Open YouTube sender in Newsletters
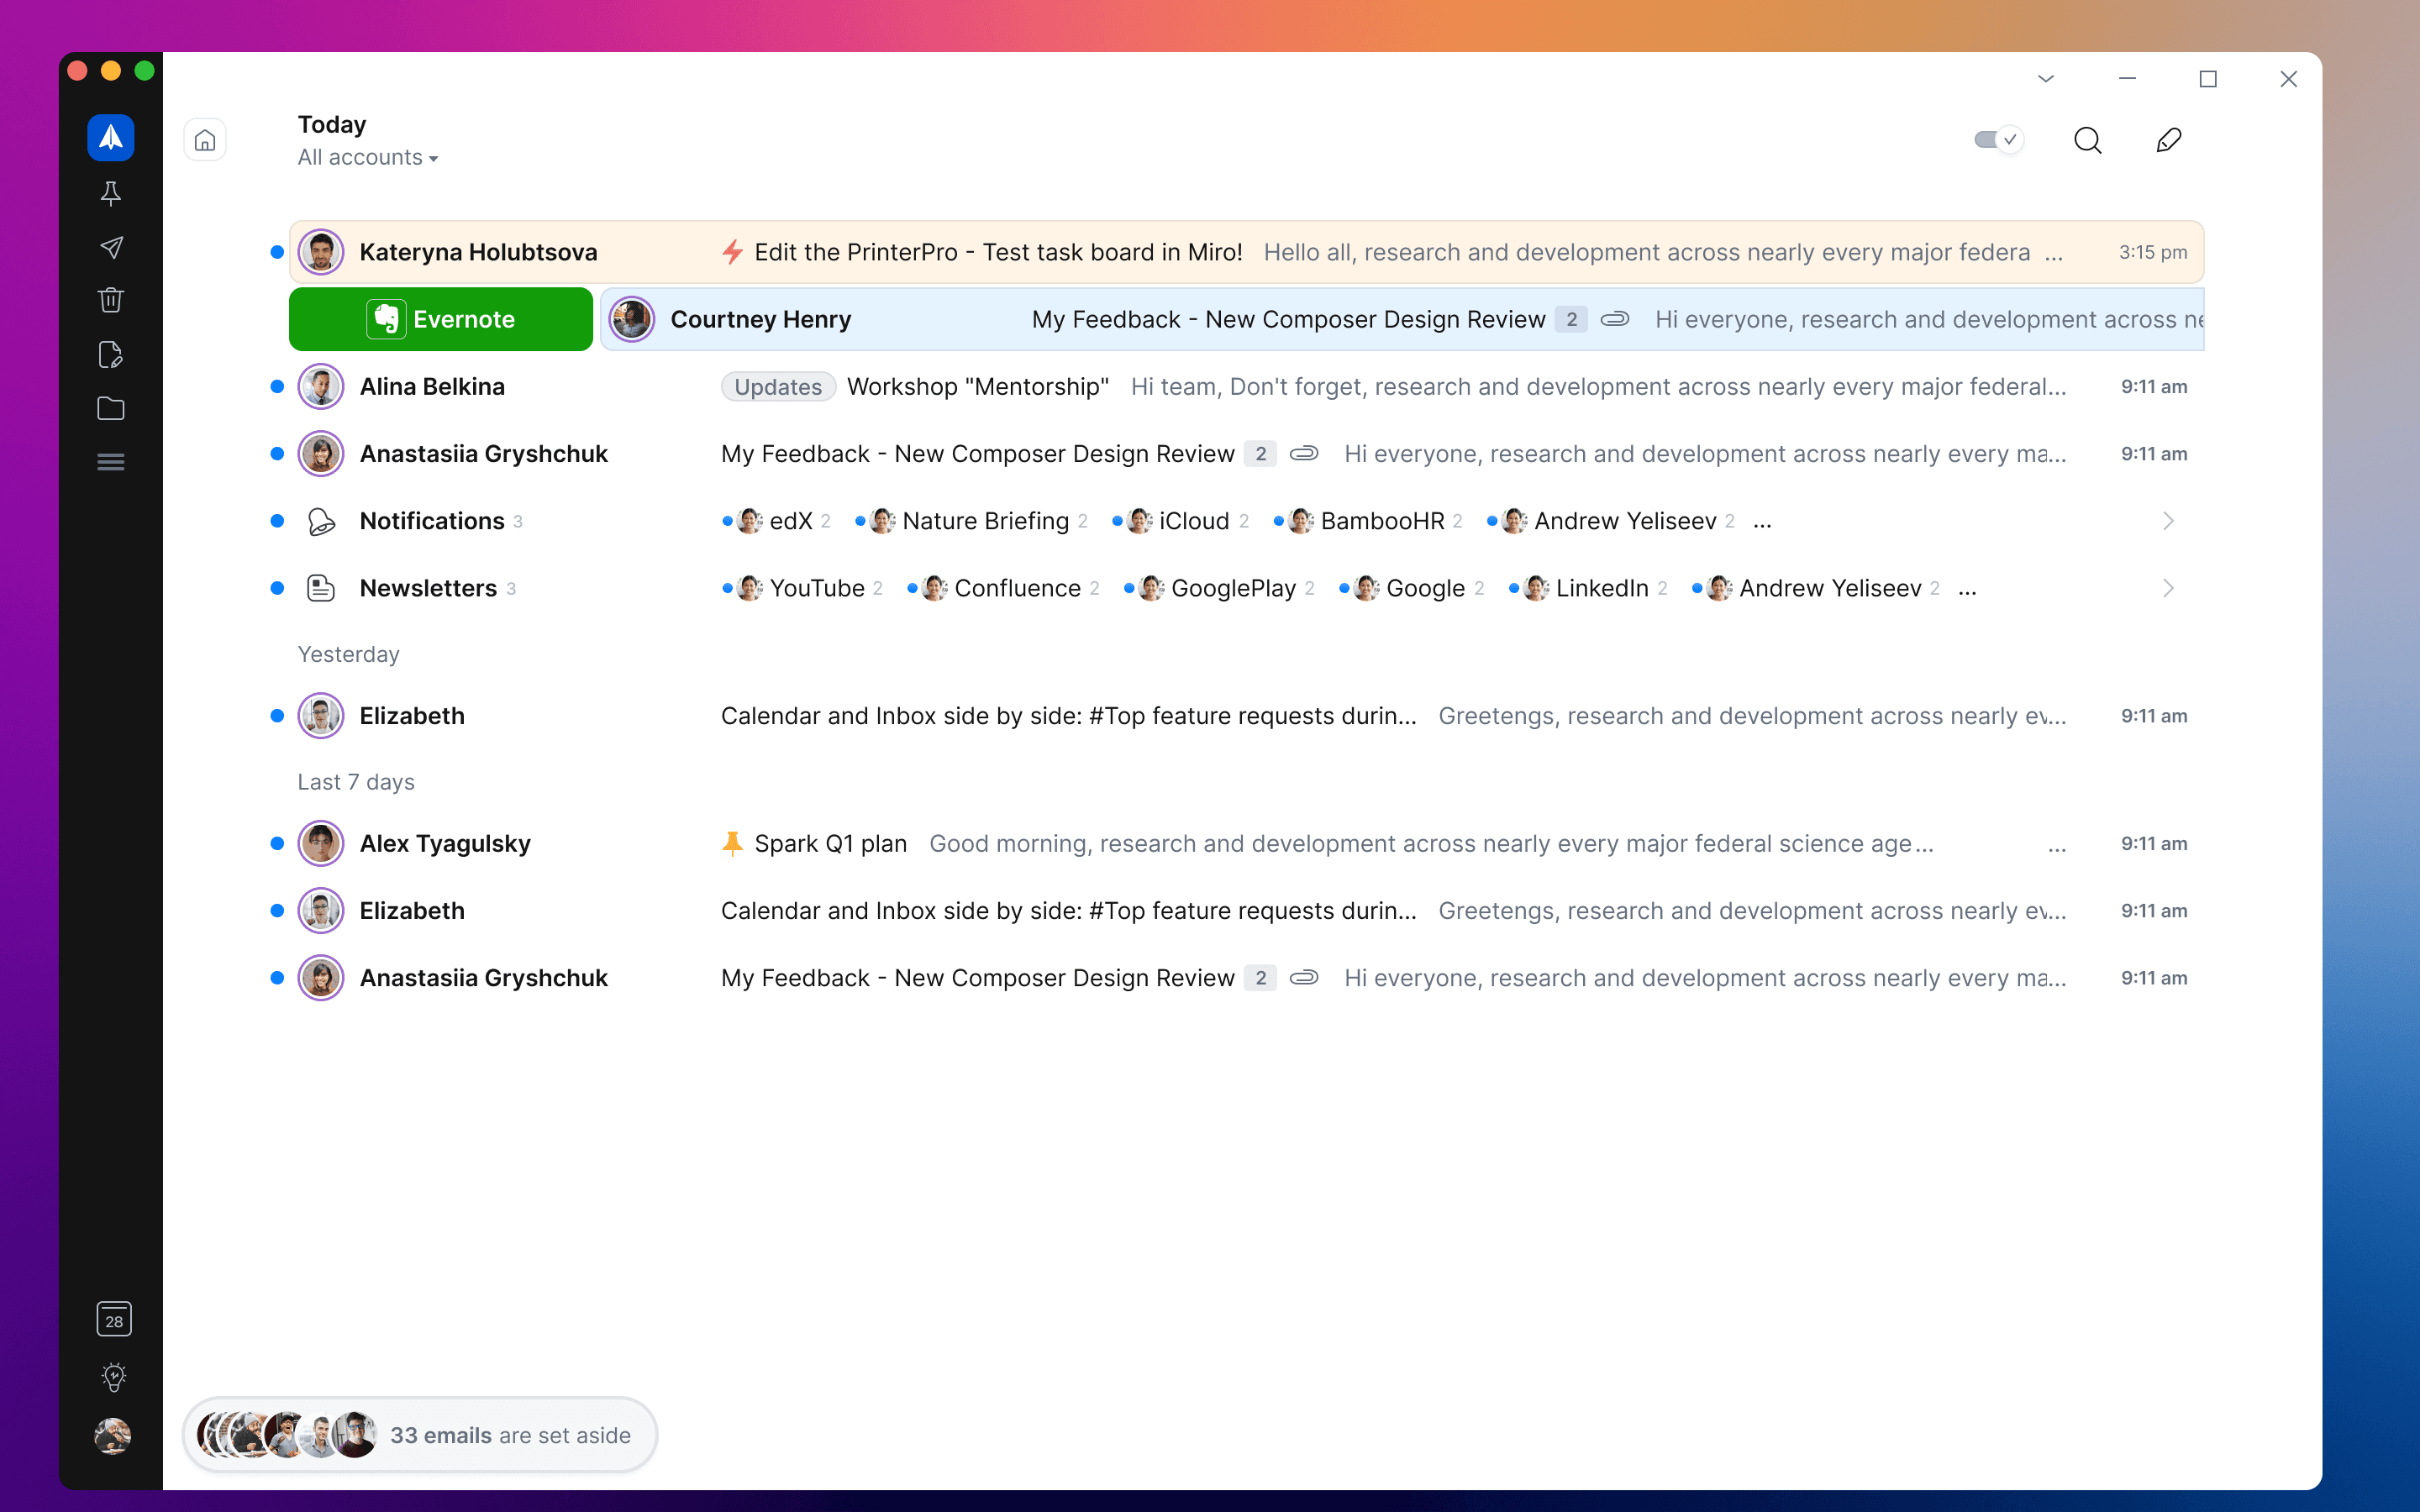2420x1512 pixels. coord(803,588)
